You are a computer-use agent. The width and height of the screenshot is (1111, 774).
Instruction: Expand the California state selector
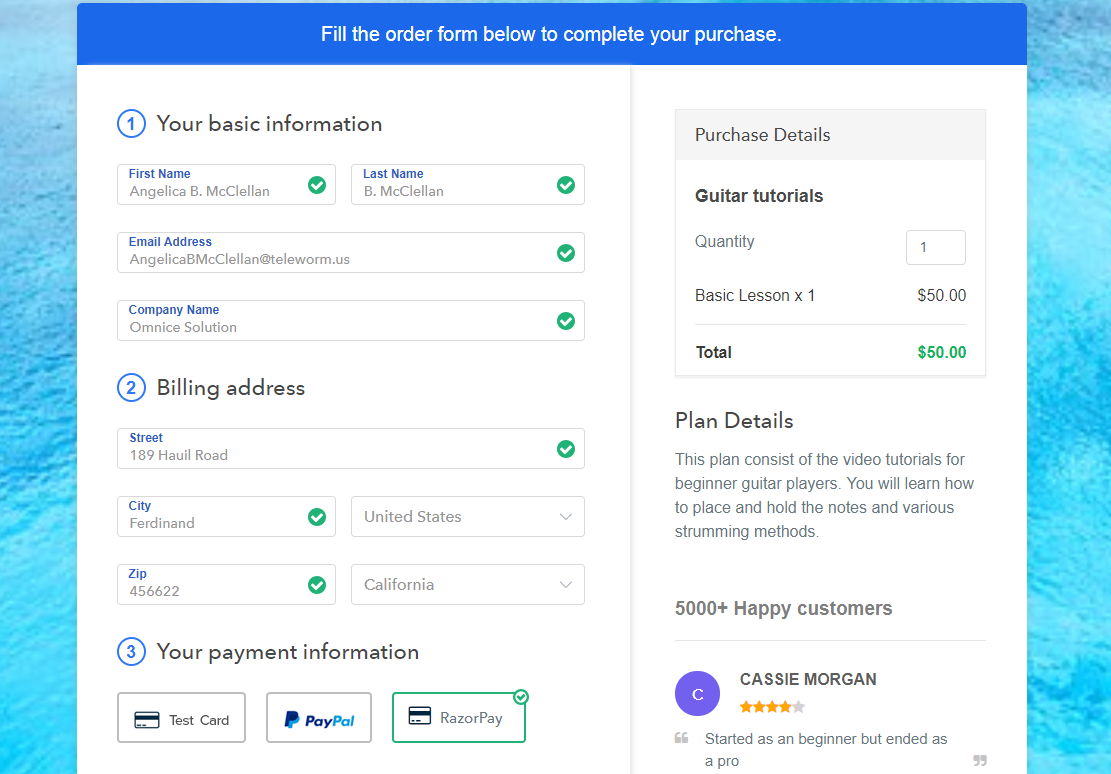click(x=467, y=584)
